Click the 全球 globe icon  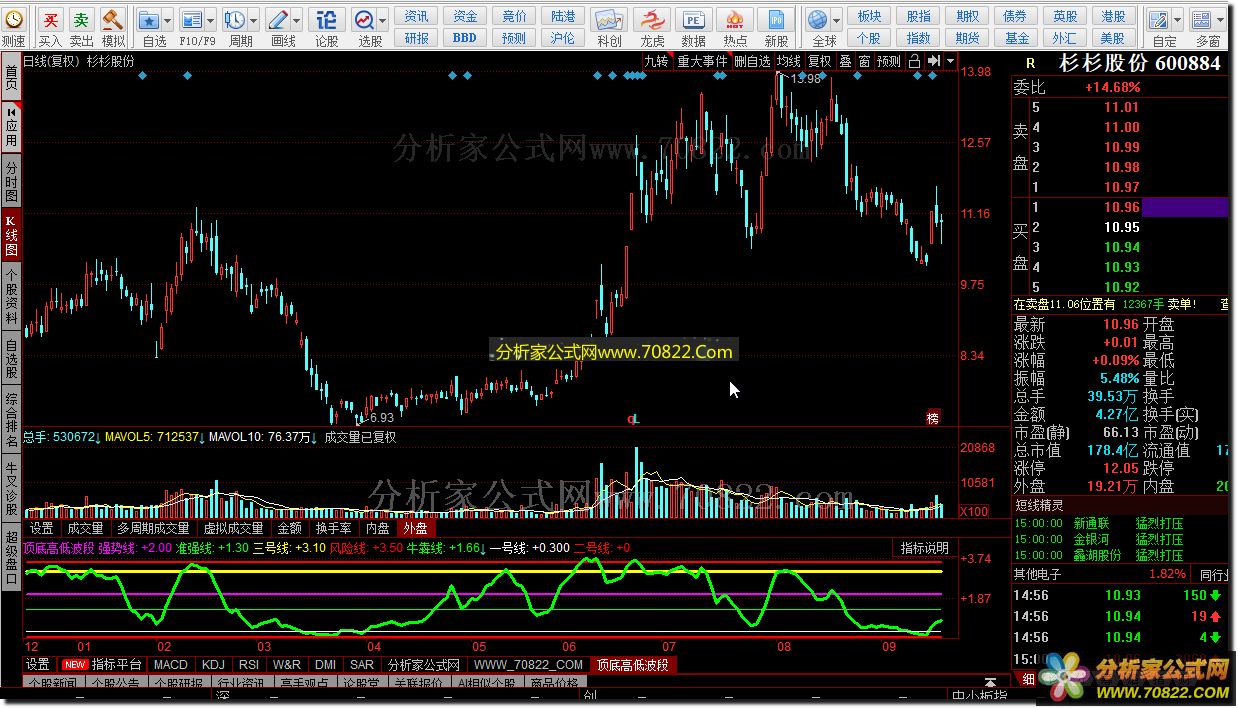[x=818, y=19]
